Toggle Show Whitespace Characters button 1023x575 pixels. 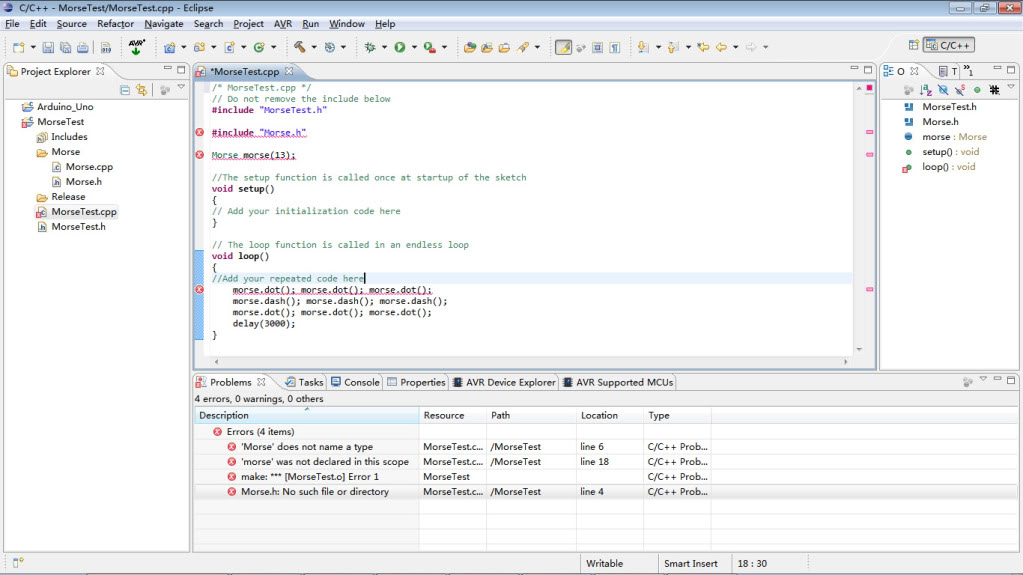pyautogui.click(x=615, y=47)
